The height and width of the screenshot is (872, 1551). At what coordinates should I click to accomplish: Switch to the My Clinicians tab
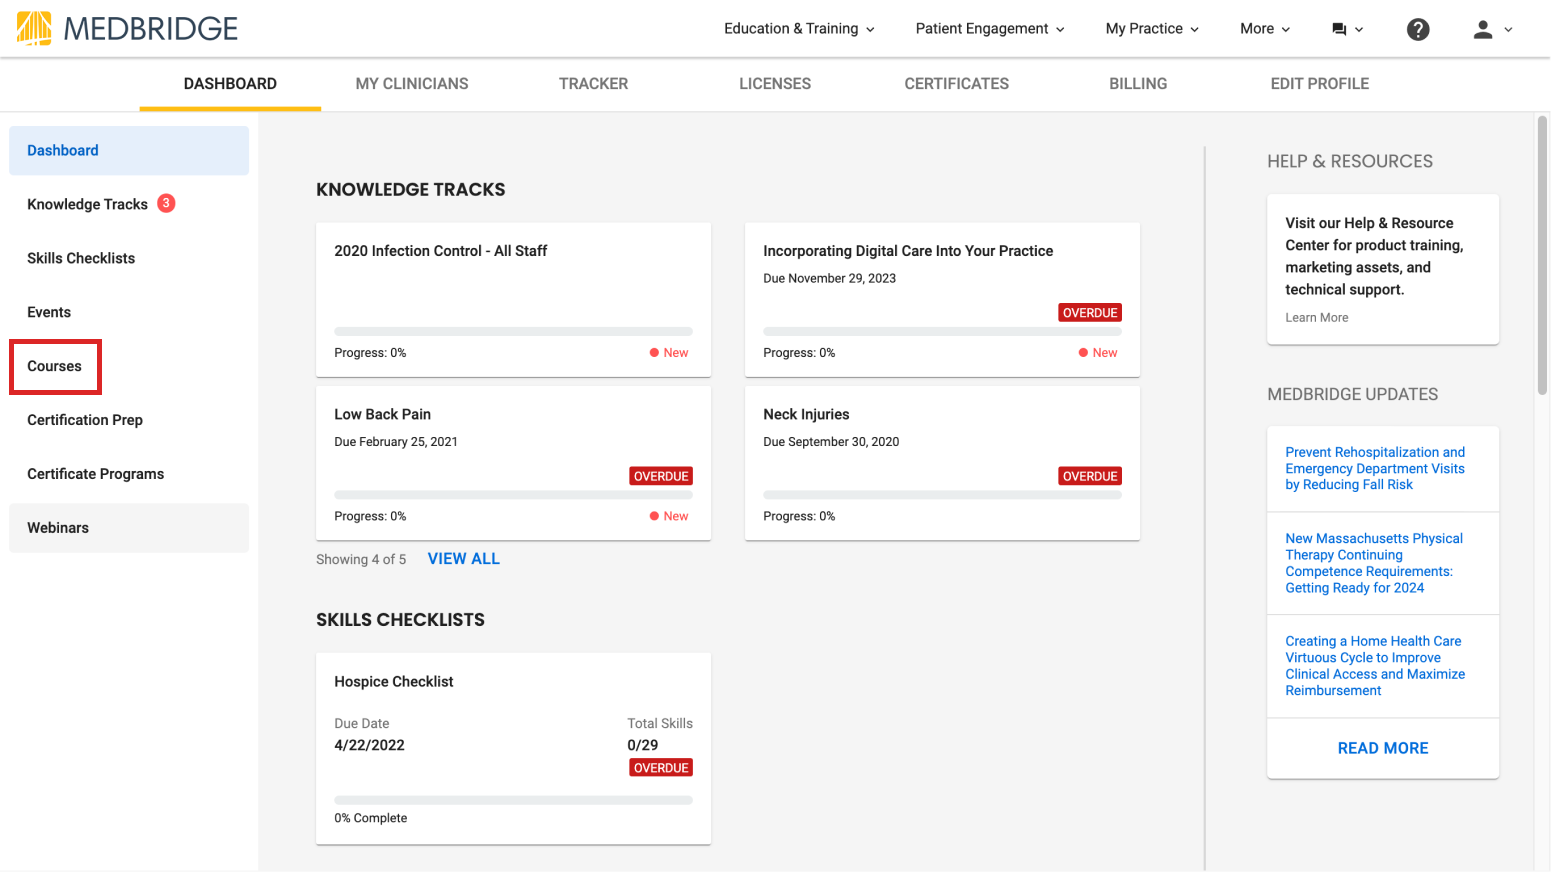click(412, 84)
